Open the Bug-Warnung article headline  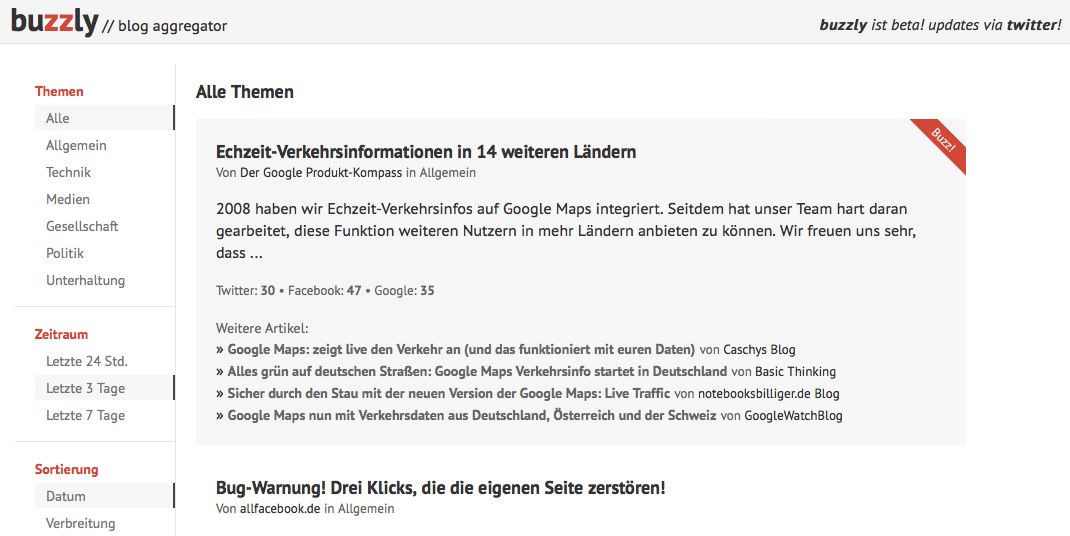pyautogui.click(x=440, y=488)
